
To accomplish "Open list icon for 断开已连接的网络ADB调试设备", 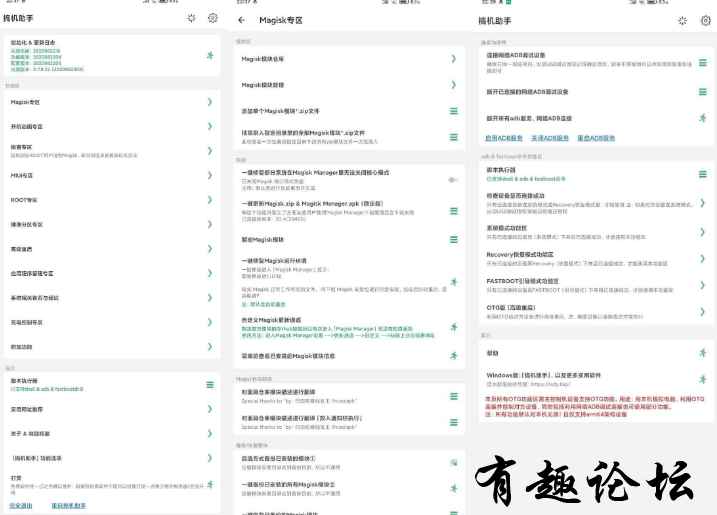I will point(703,92).
